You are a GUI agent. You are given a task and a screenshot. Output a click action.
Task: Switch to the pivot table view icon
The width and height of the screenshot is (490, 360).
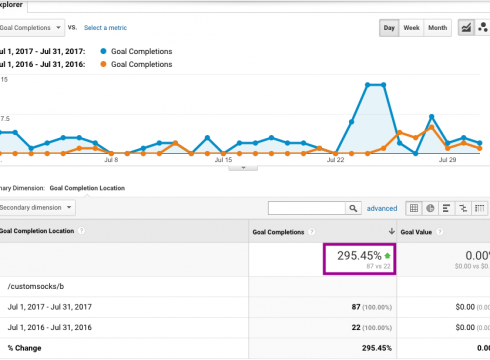click(x=479, y=208)
